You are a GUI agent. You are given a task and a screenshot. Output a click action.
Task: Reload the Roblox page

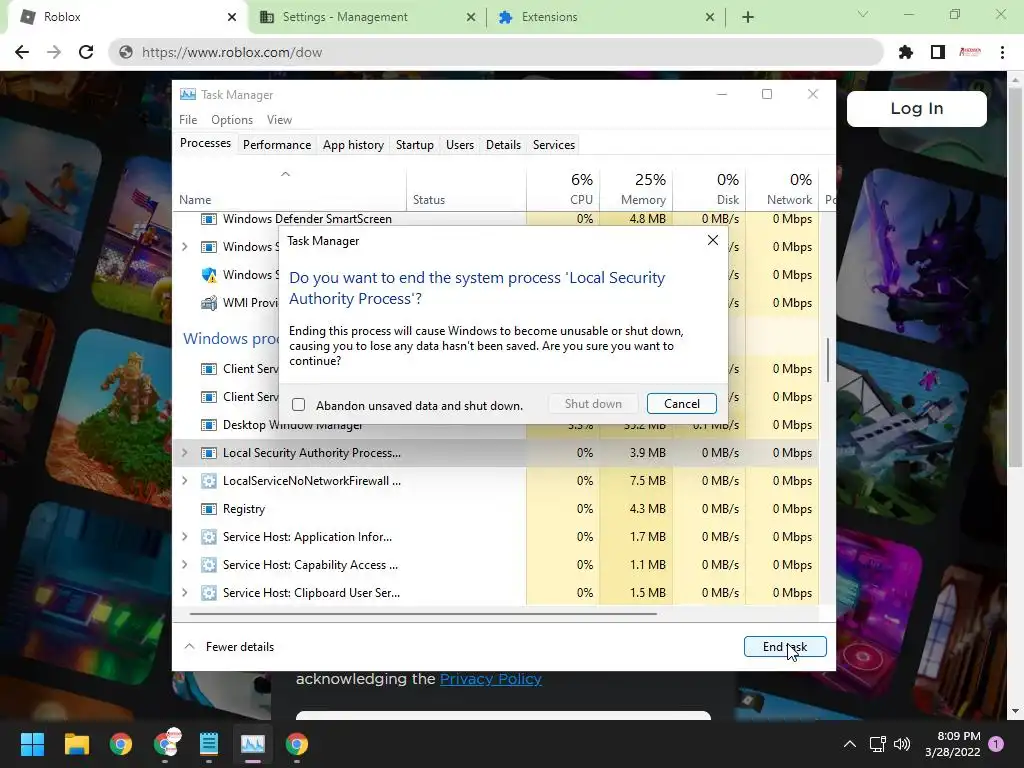86,52
